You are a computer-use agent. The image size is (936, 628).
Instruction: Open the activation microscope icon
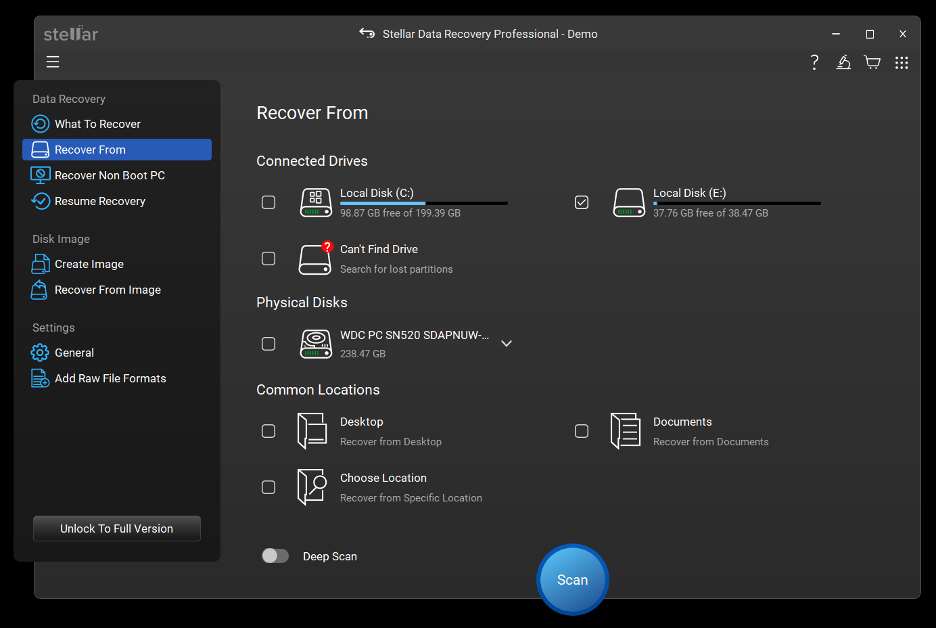[843, 62]
